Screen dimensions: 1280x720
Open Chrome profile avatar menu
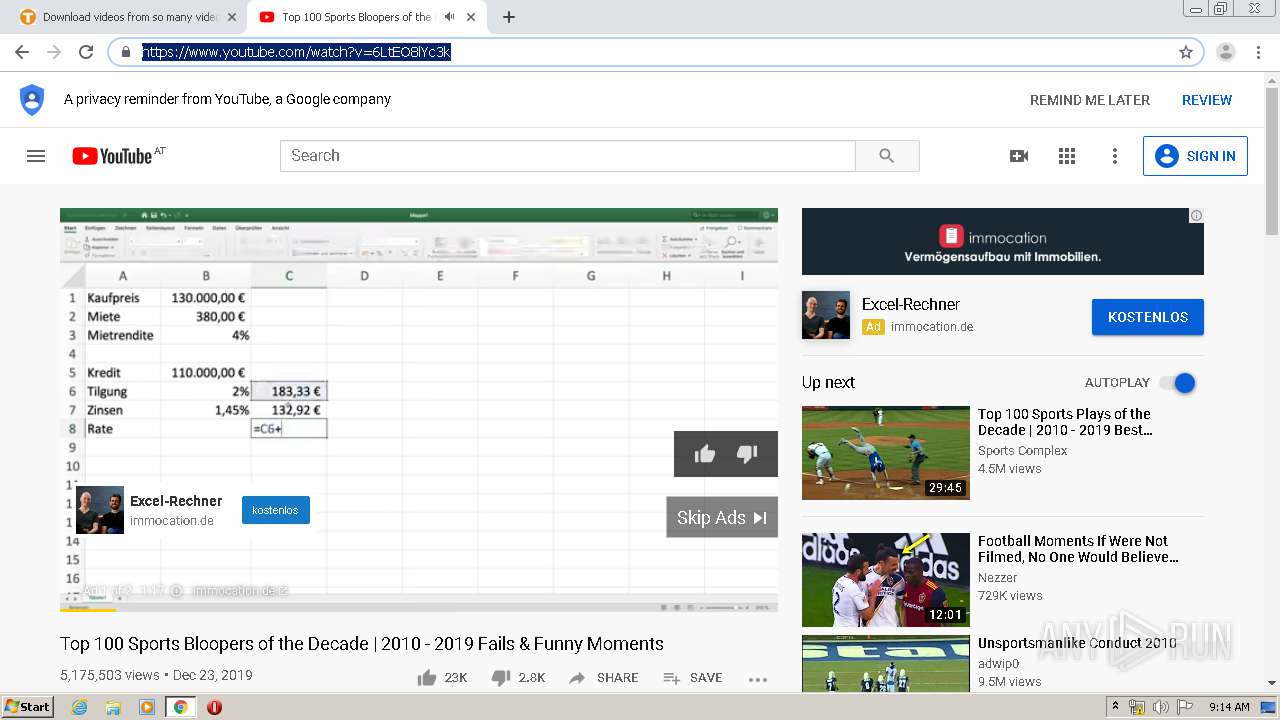(1226, 52)
